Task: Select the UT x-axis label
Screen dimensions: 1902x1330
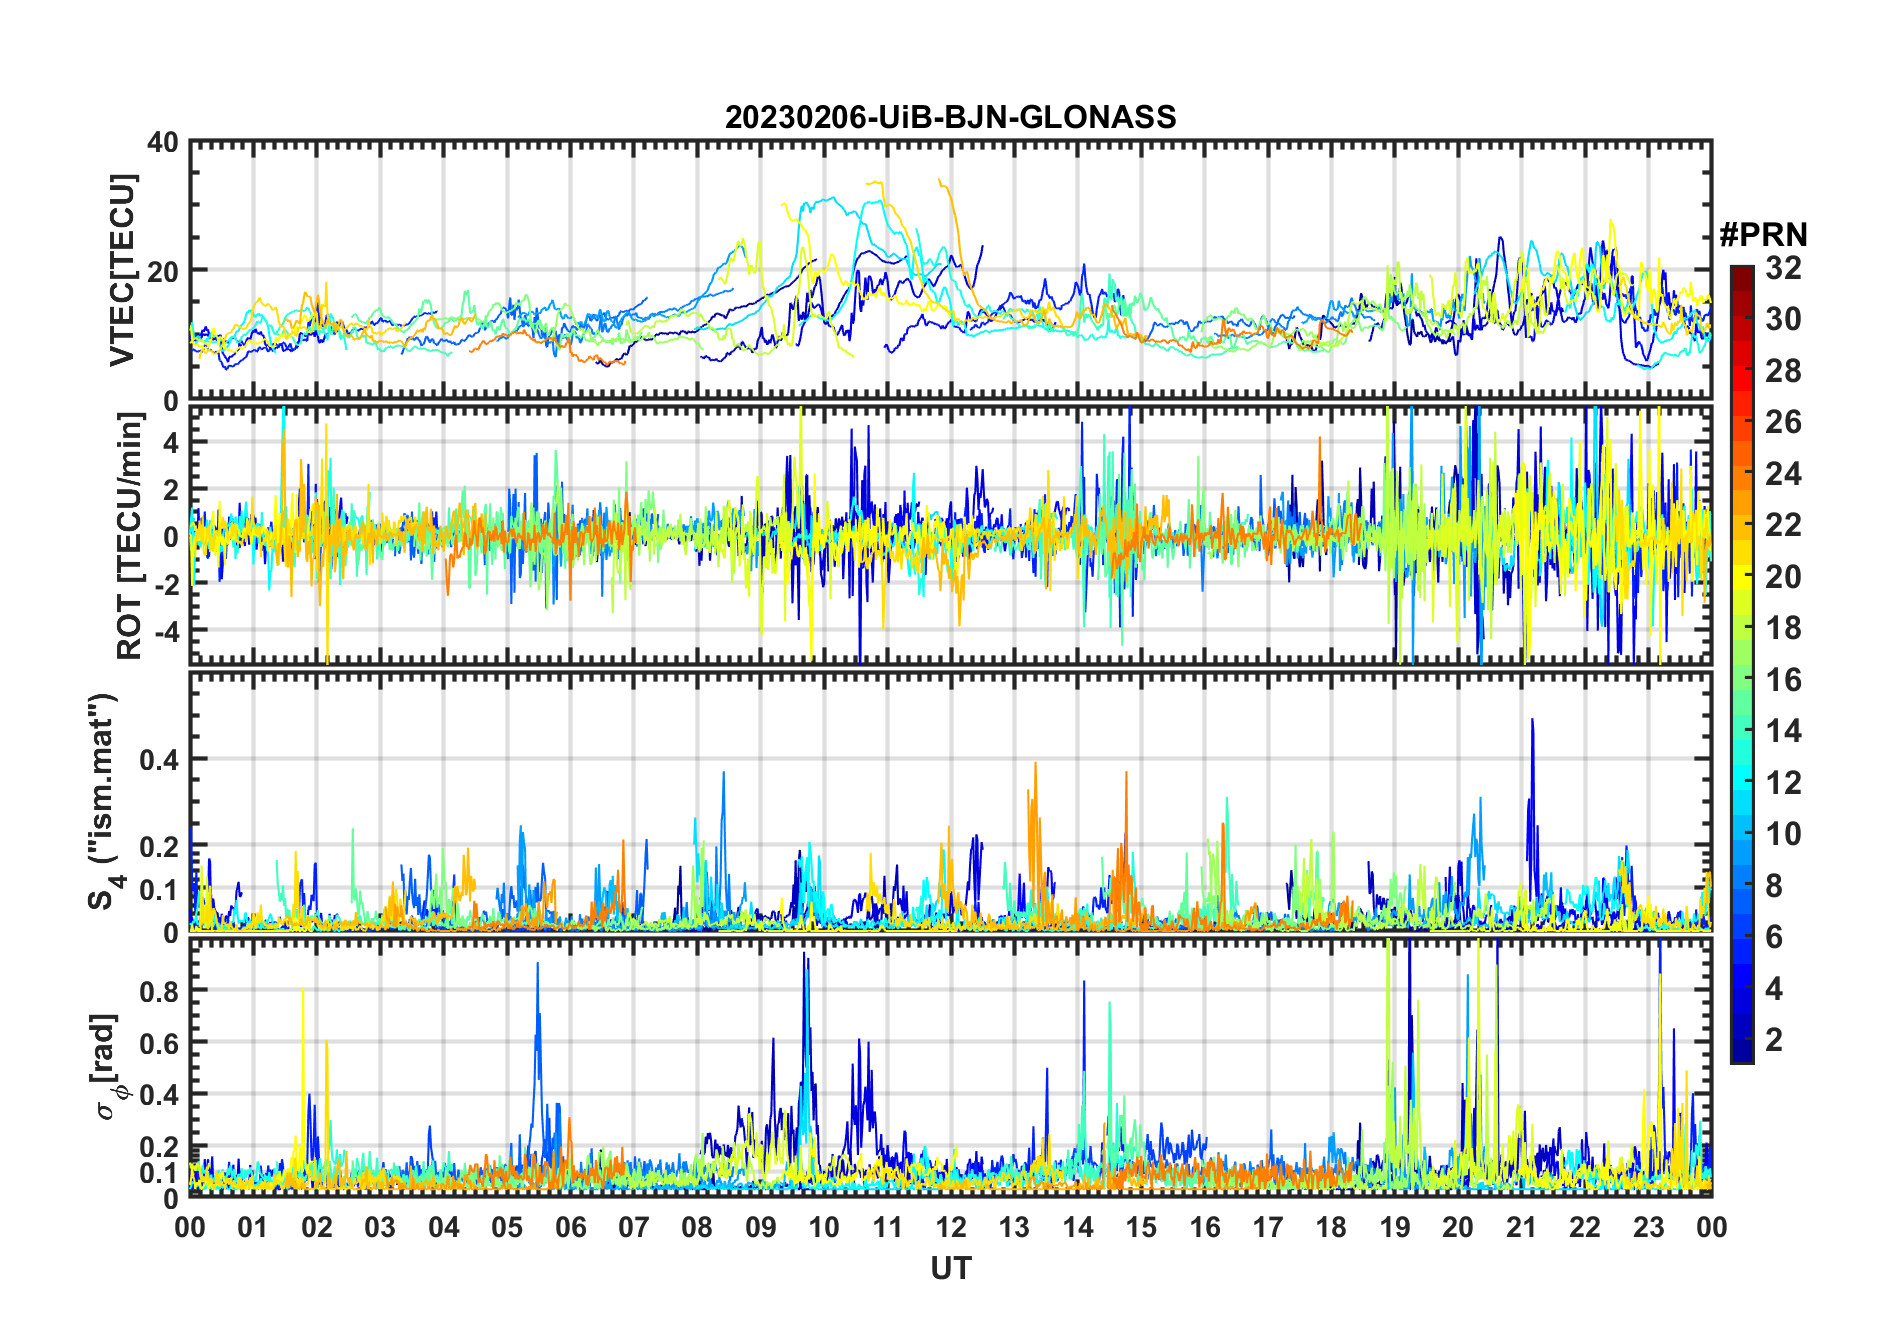Action: (x=950, y=1268)
